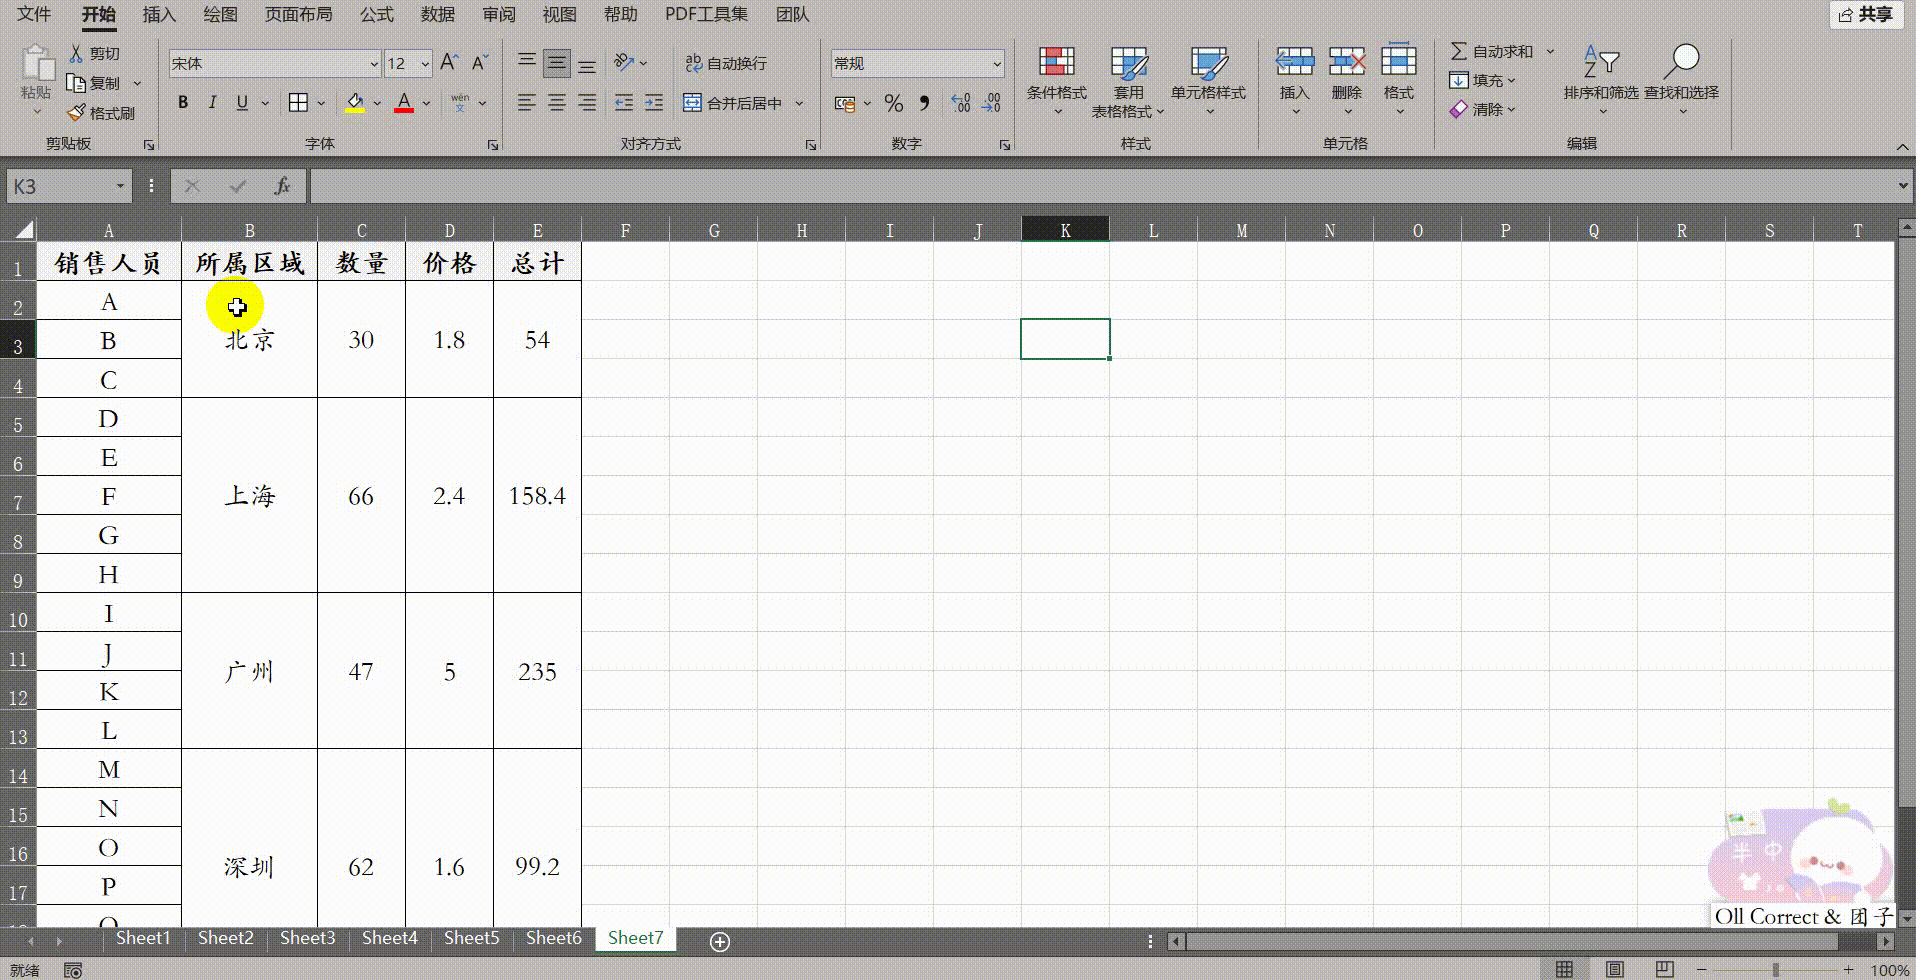Viewport: 1916px width, 980px height.
Task: Click Merge and Center (合并后居中)
Action: coord(733,103)
